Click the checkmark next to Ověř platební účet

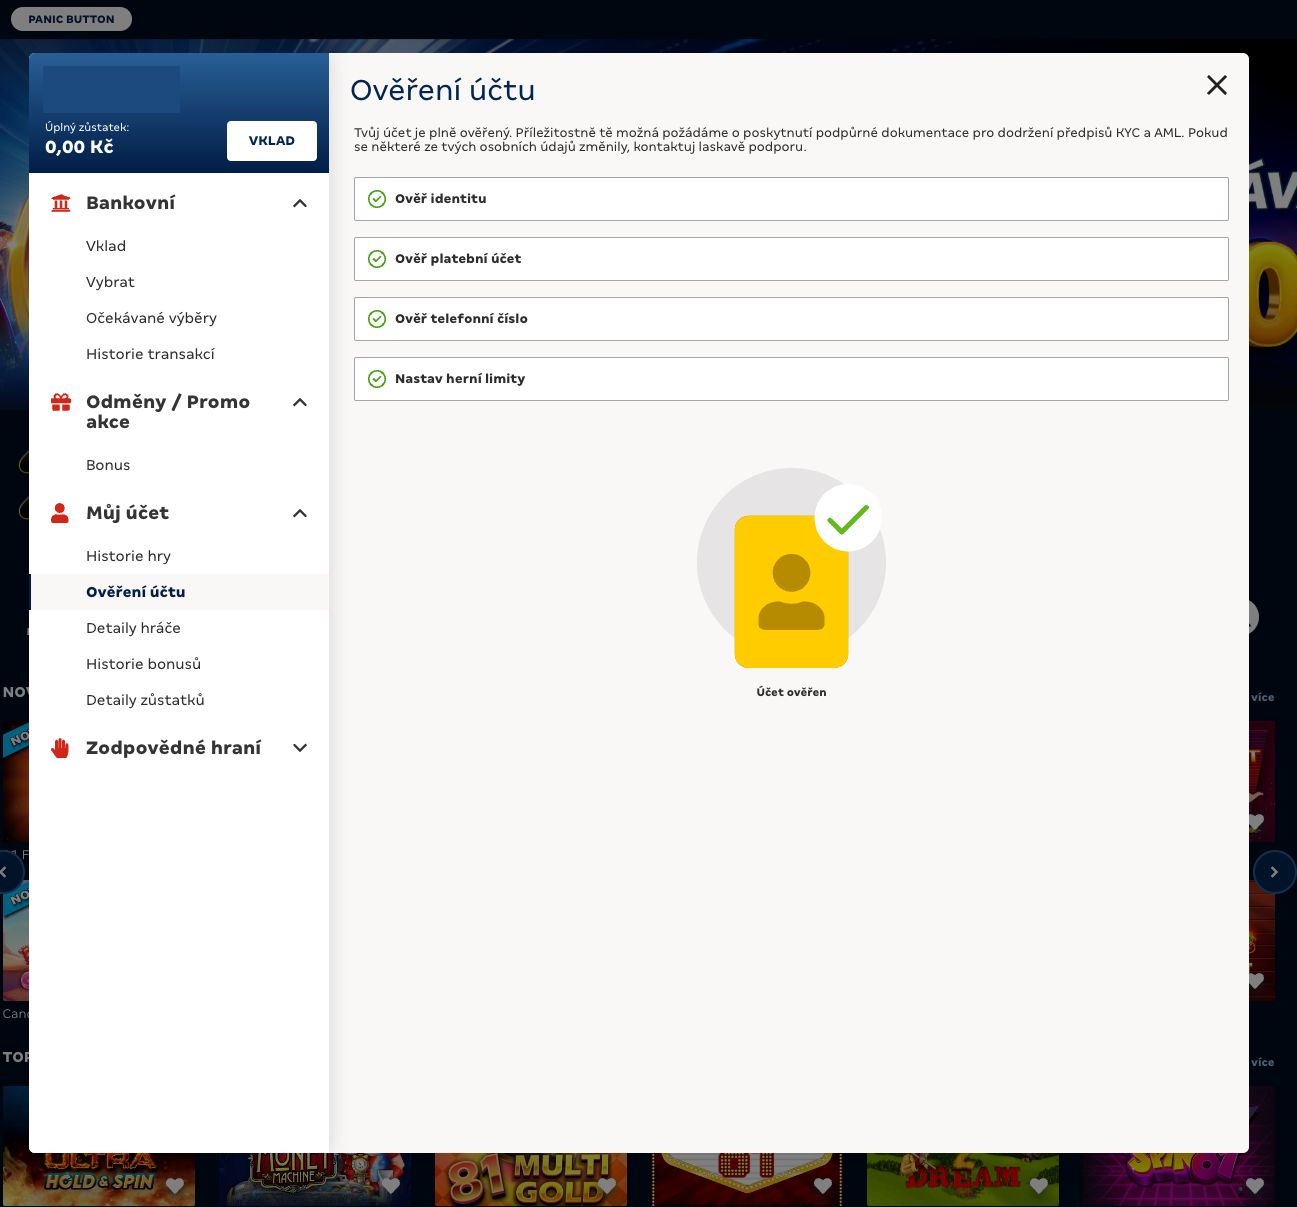click(377, 259)
